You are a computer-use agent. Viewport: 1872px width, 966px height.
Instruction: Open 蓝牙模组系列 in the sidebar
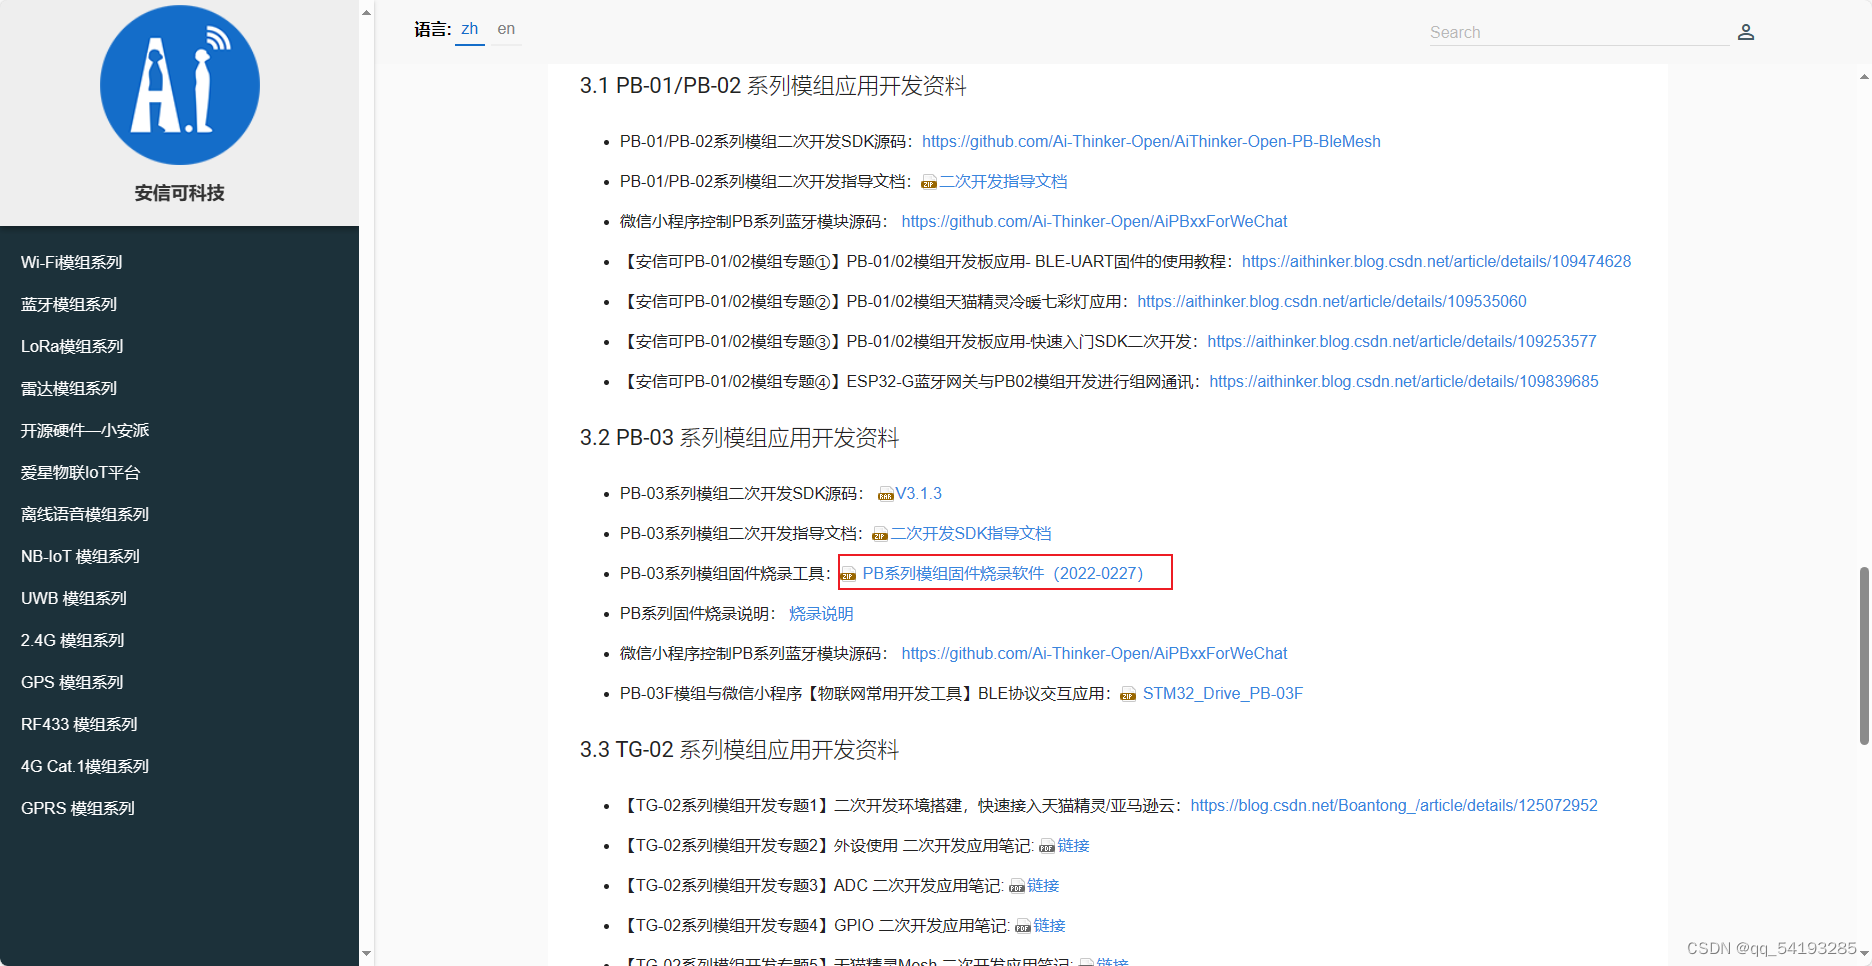pyautogui.click(x=68, y=304)
